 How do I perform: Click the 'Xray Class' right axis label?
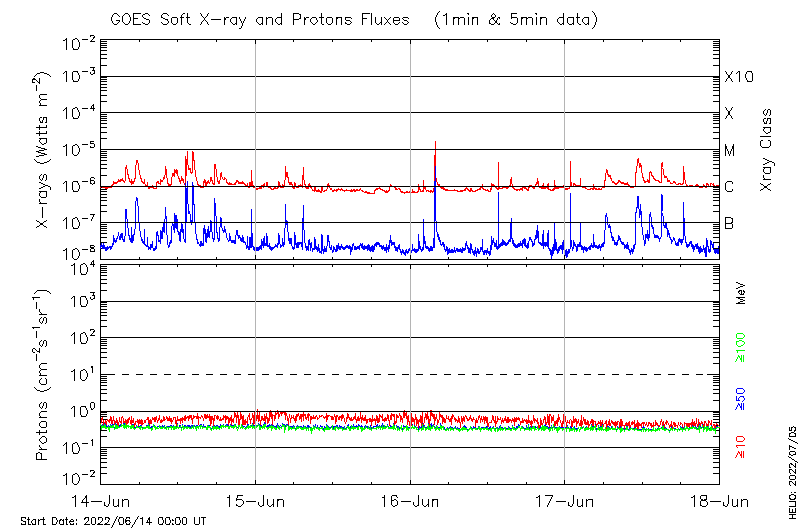(x=766, y=150)
